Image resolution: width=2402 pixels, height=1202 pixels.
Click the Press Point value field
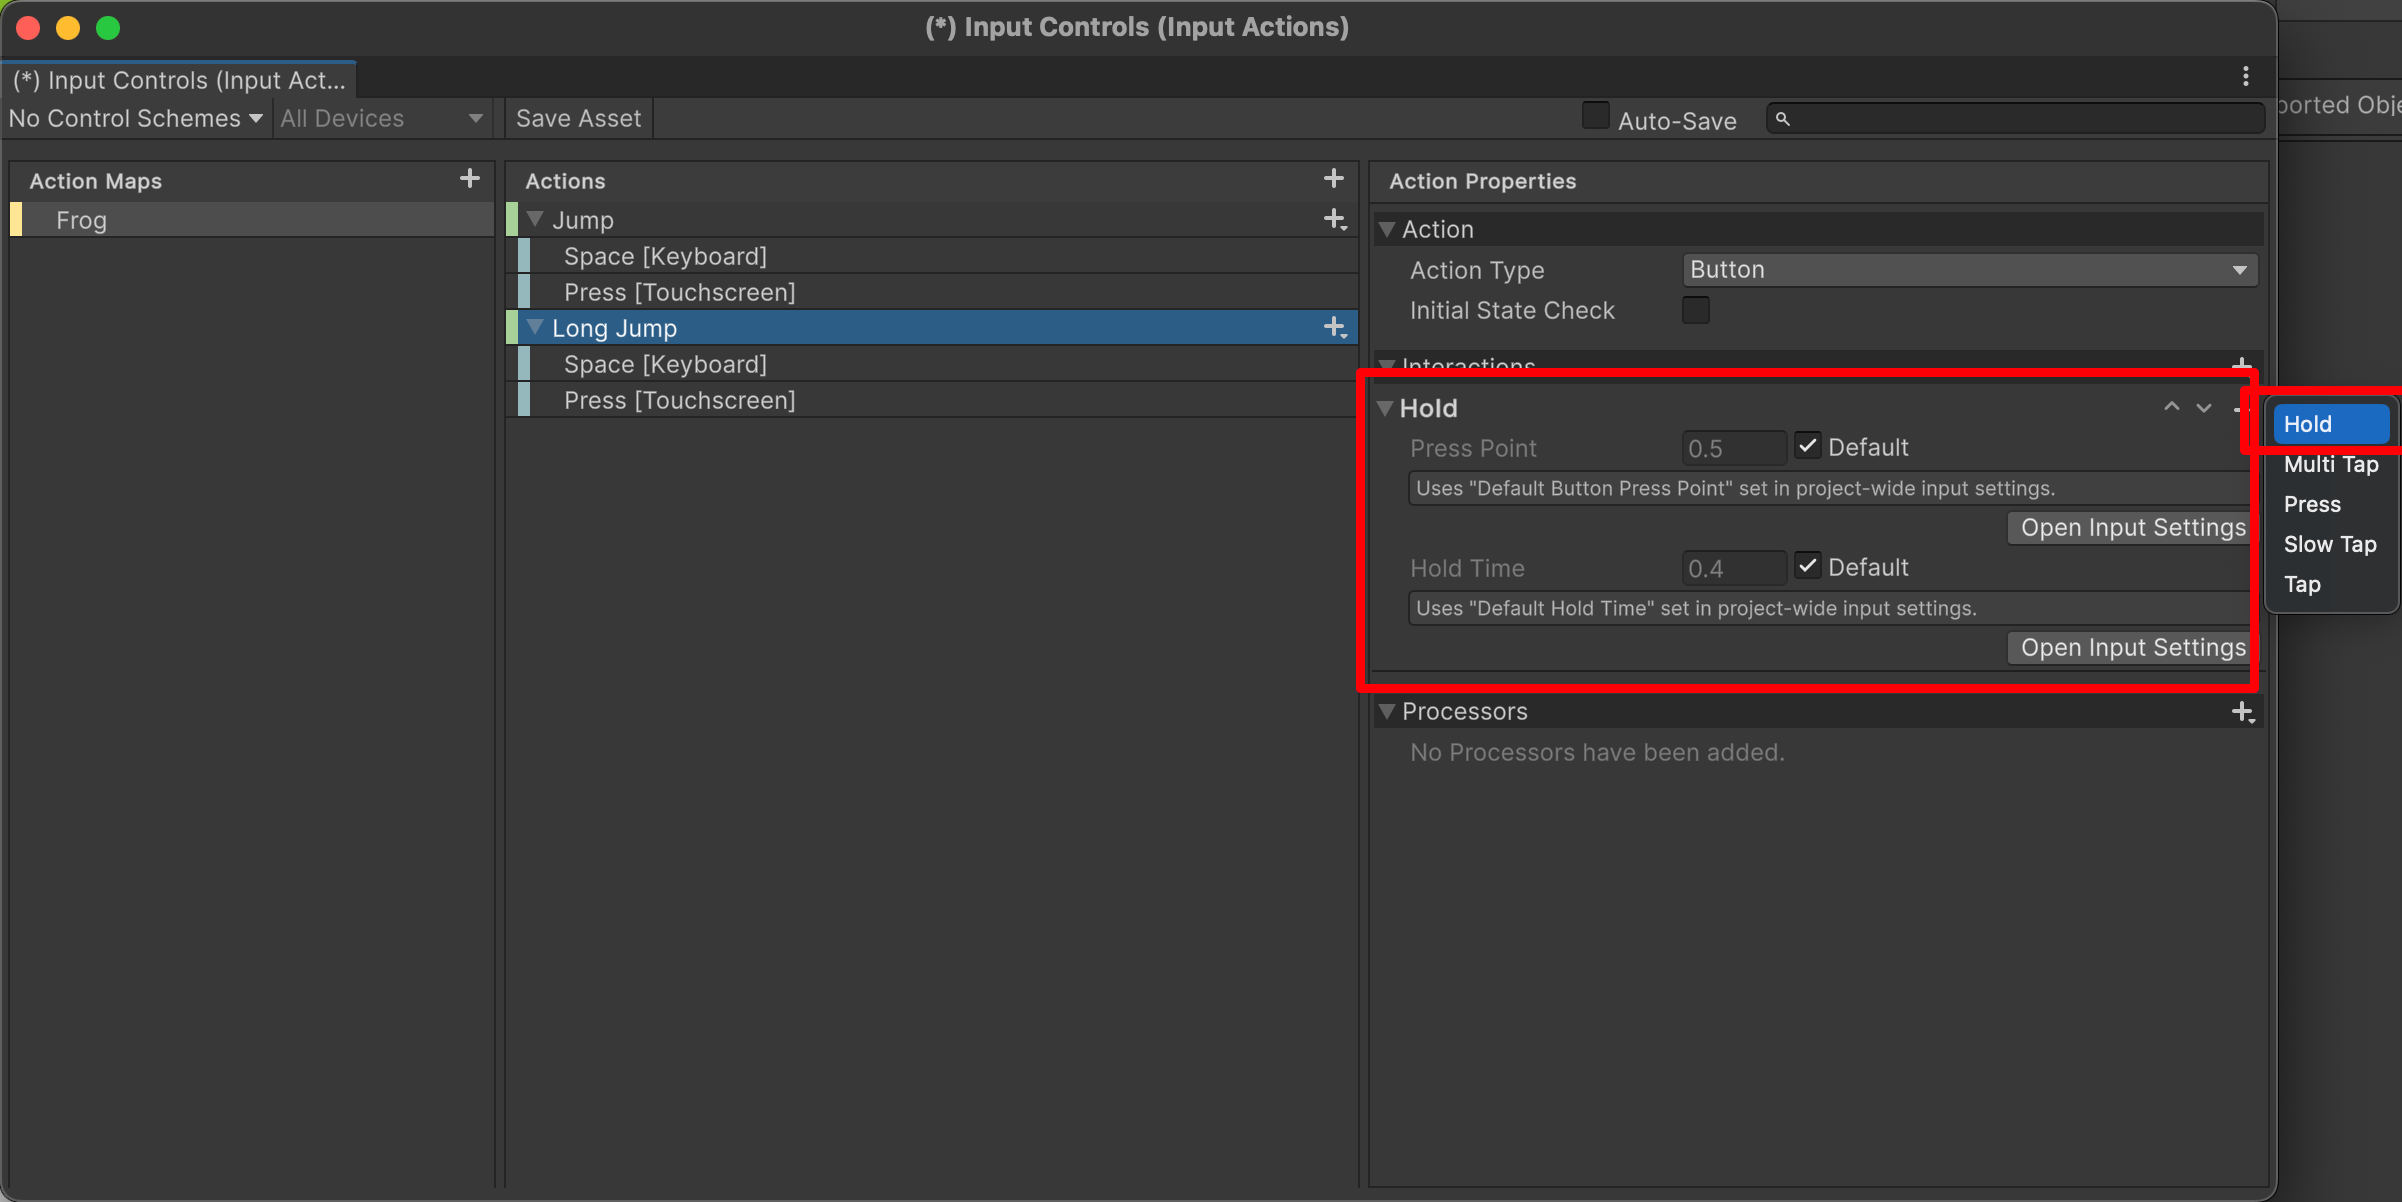[1734, 448]
